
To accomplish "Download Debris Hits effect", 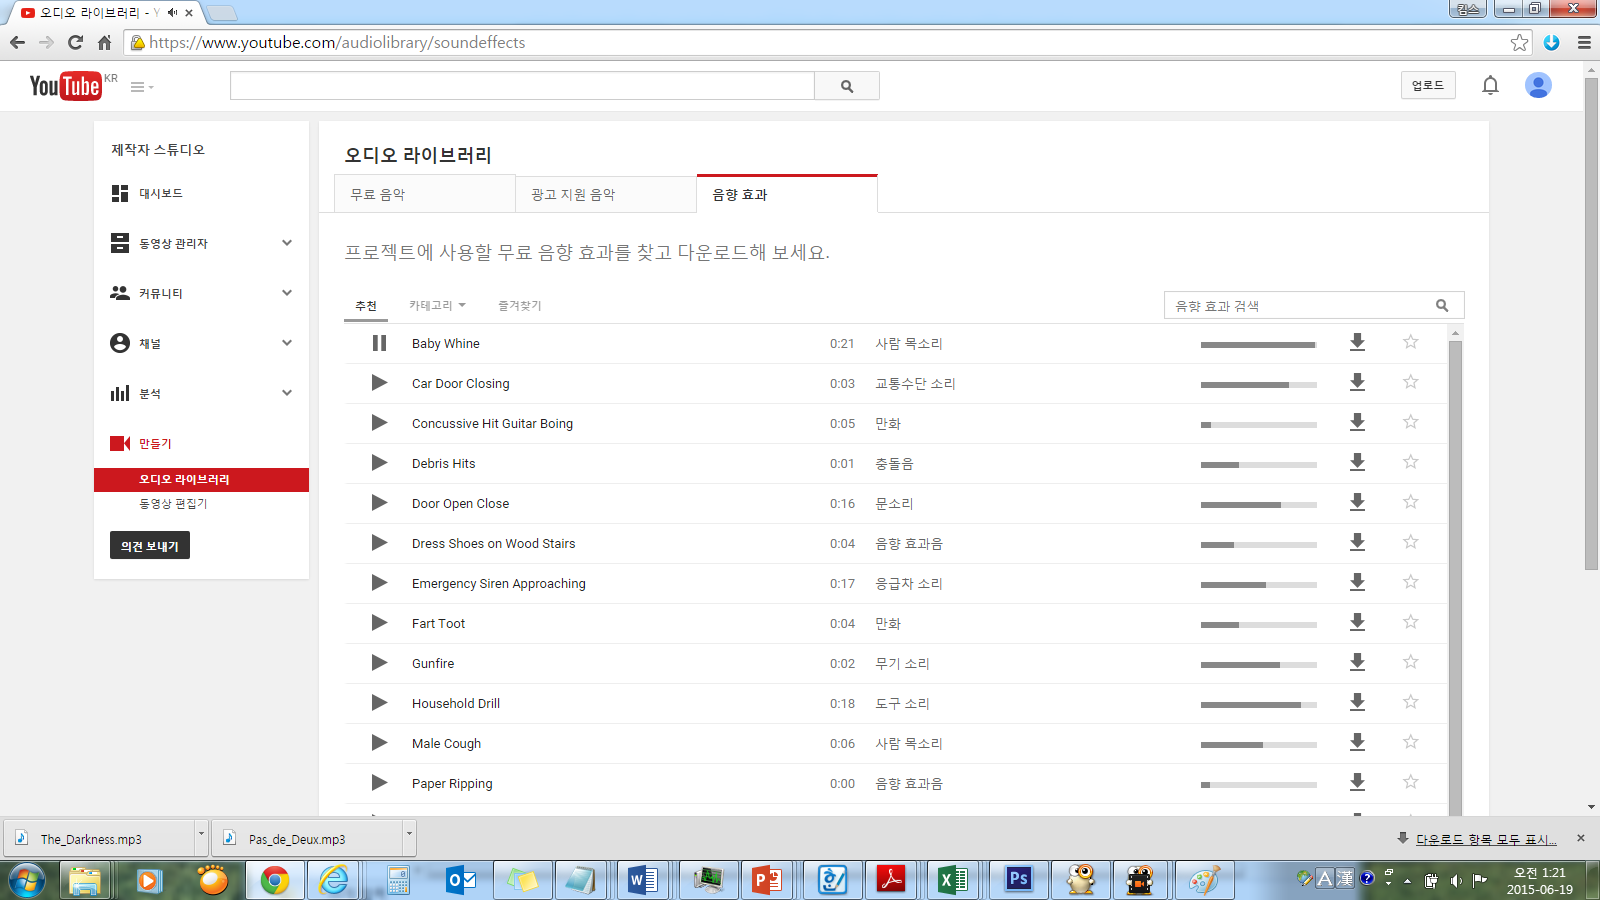I will pyautogui.click(x=1357, y=462).
